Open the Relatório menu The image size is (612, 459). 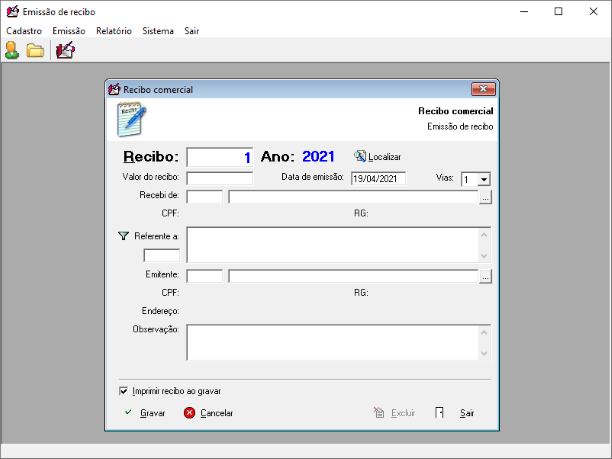[114, 31]
